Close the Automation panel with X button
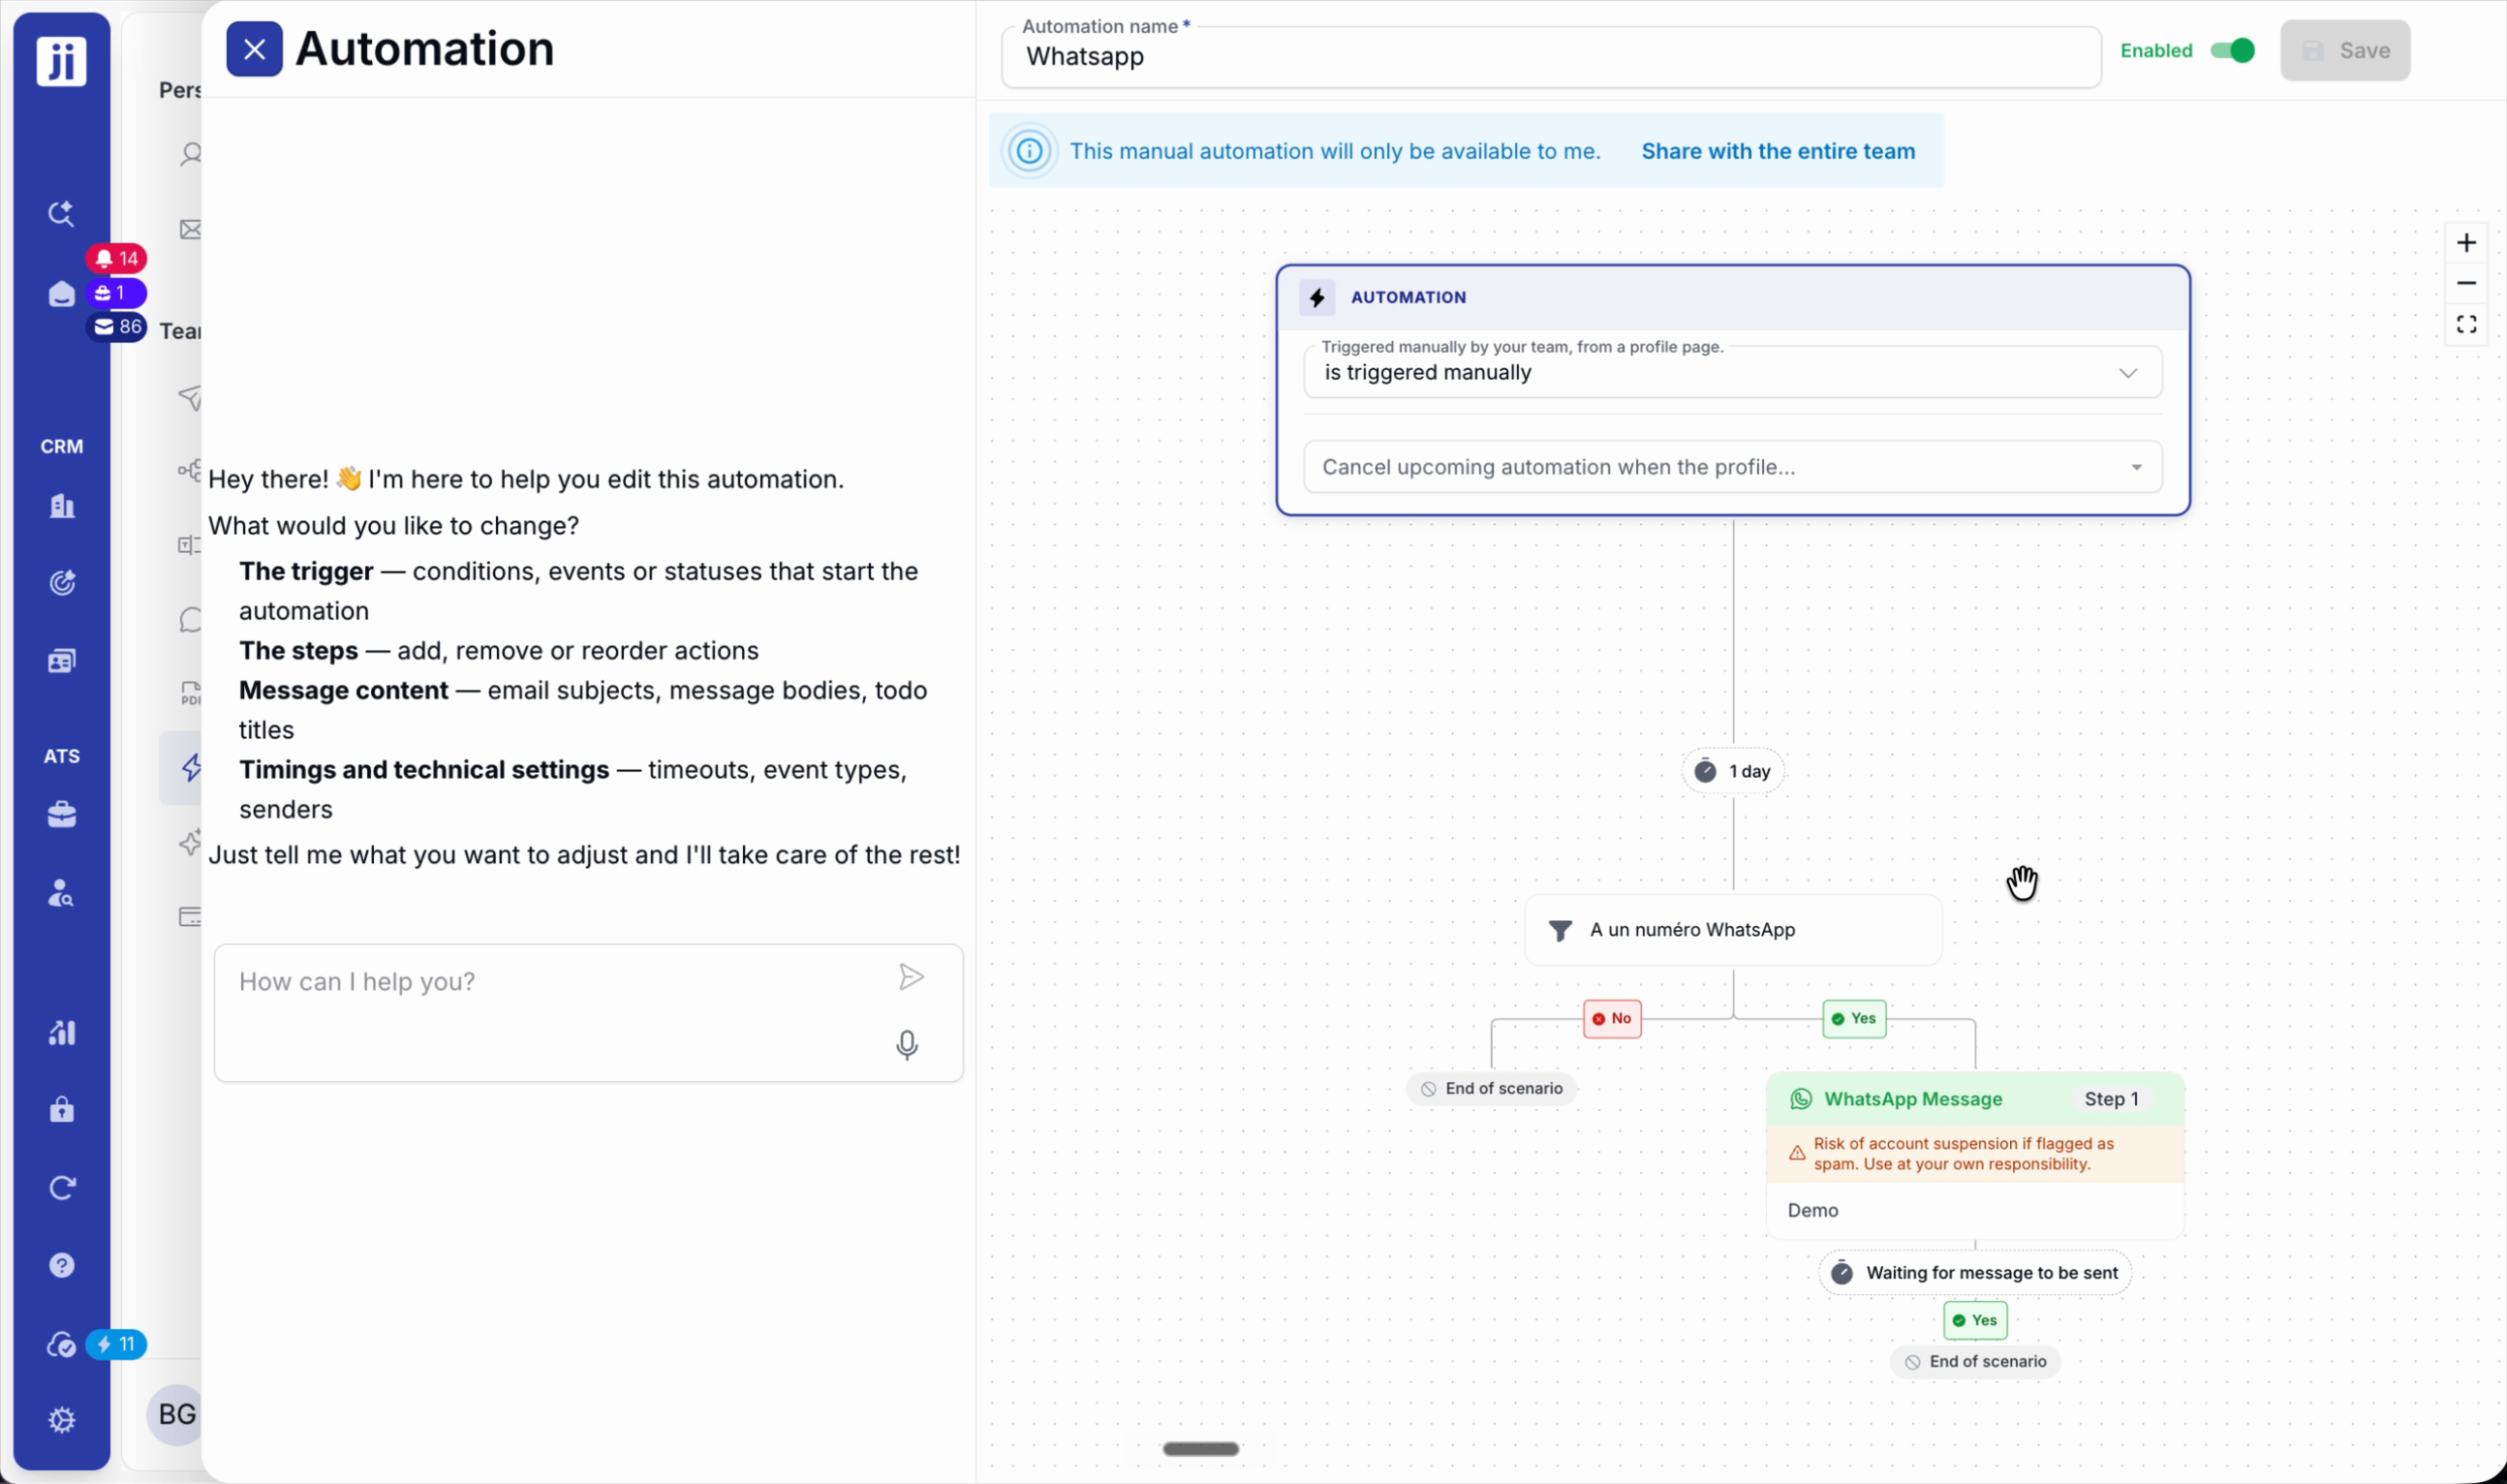 pos(254,49)
